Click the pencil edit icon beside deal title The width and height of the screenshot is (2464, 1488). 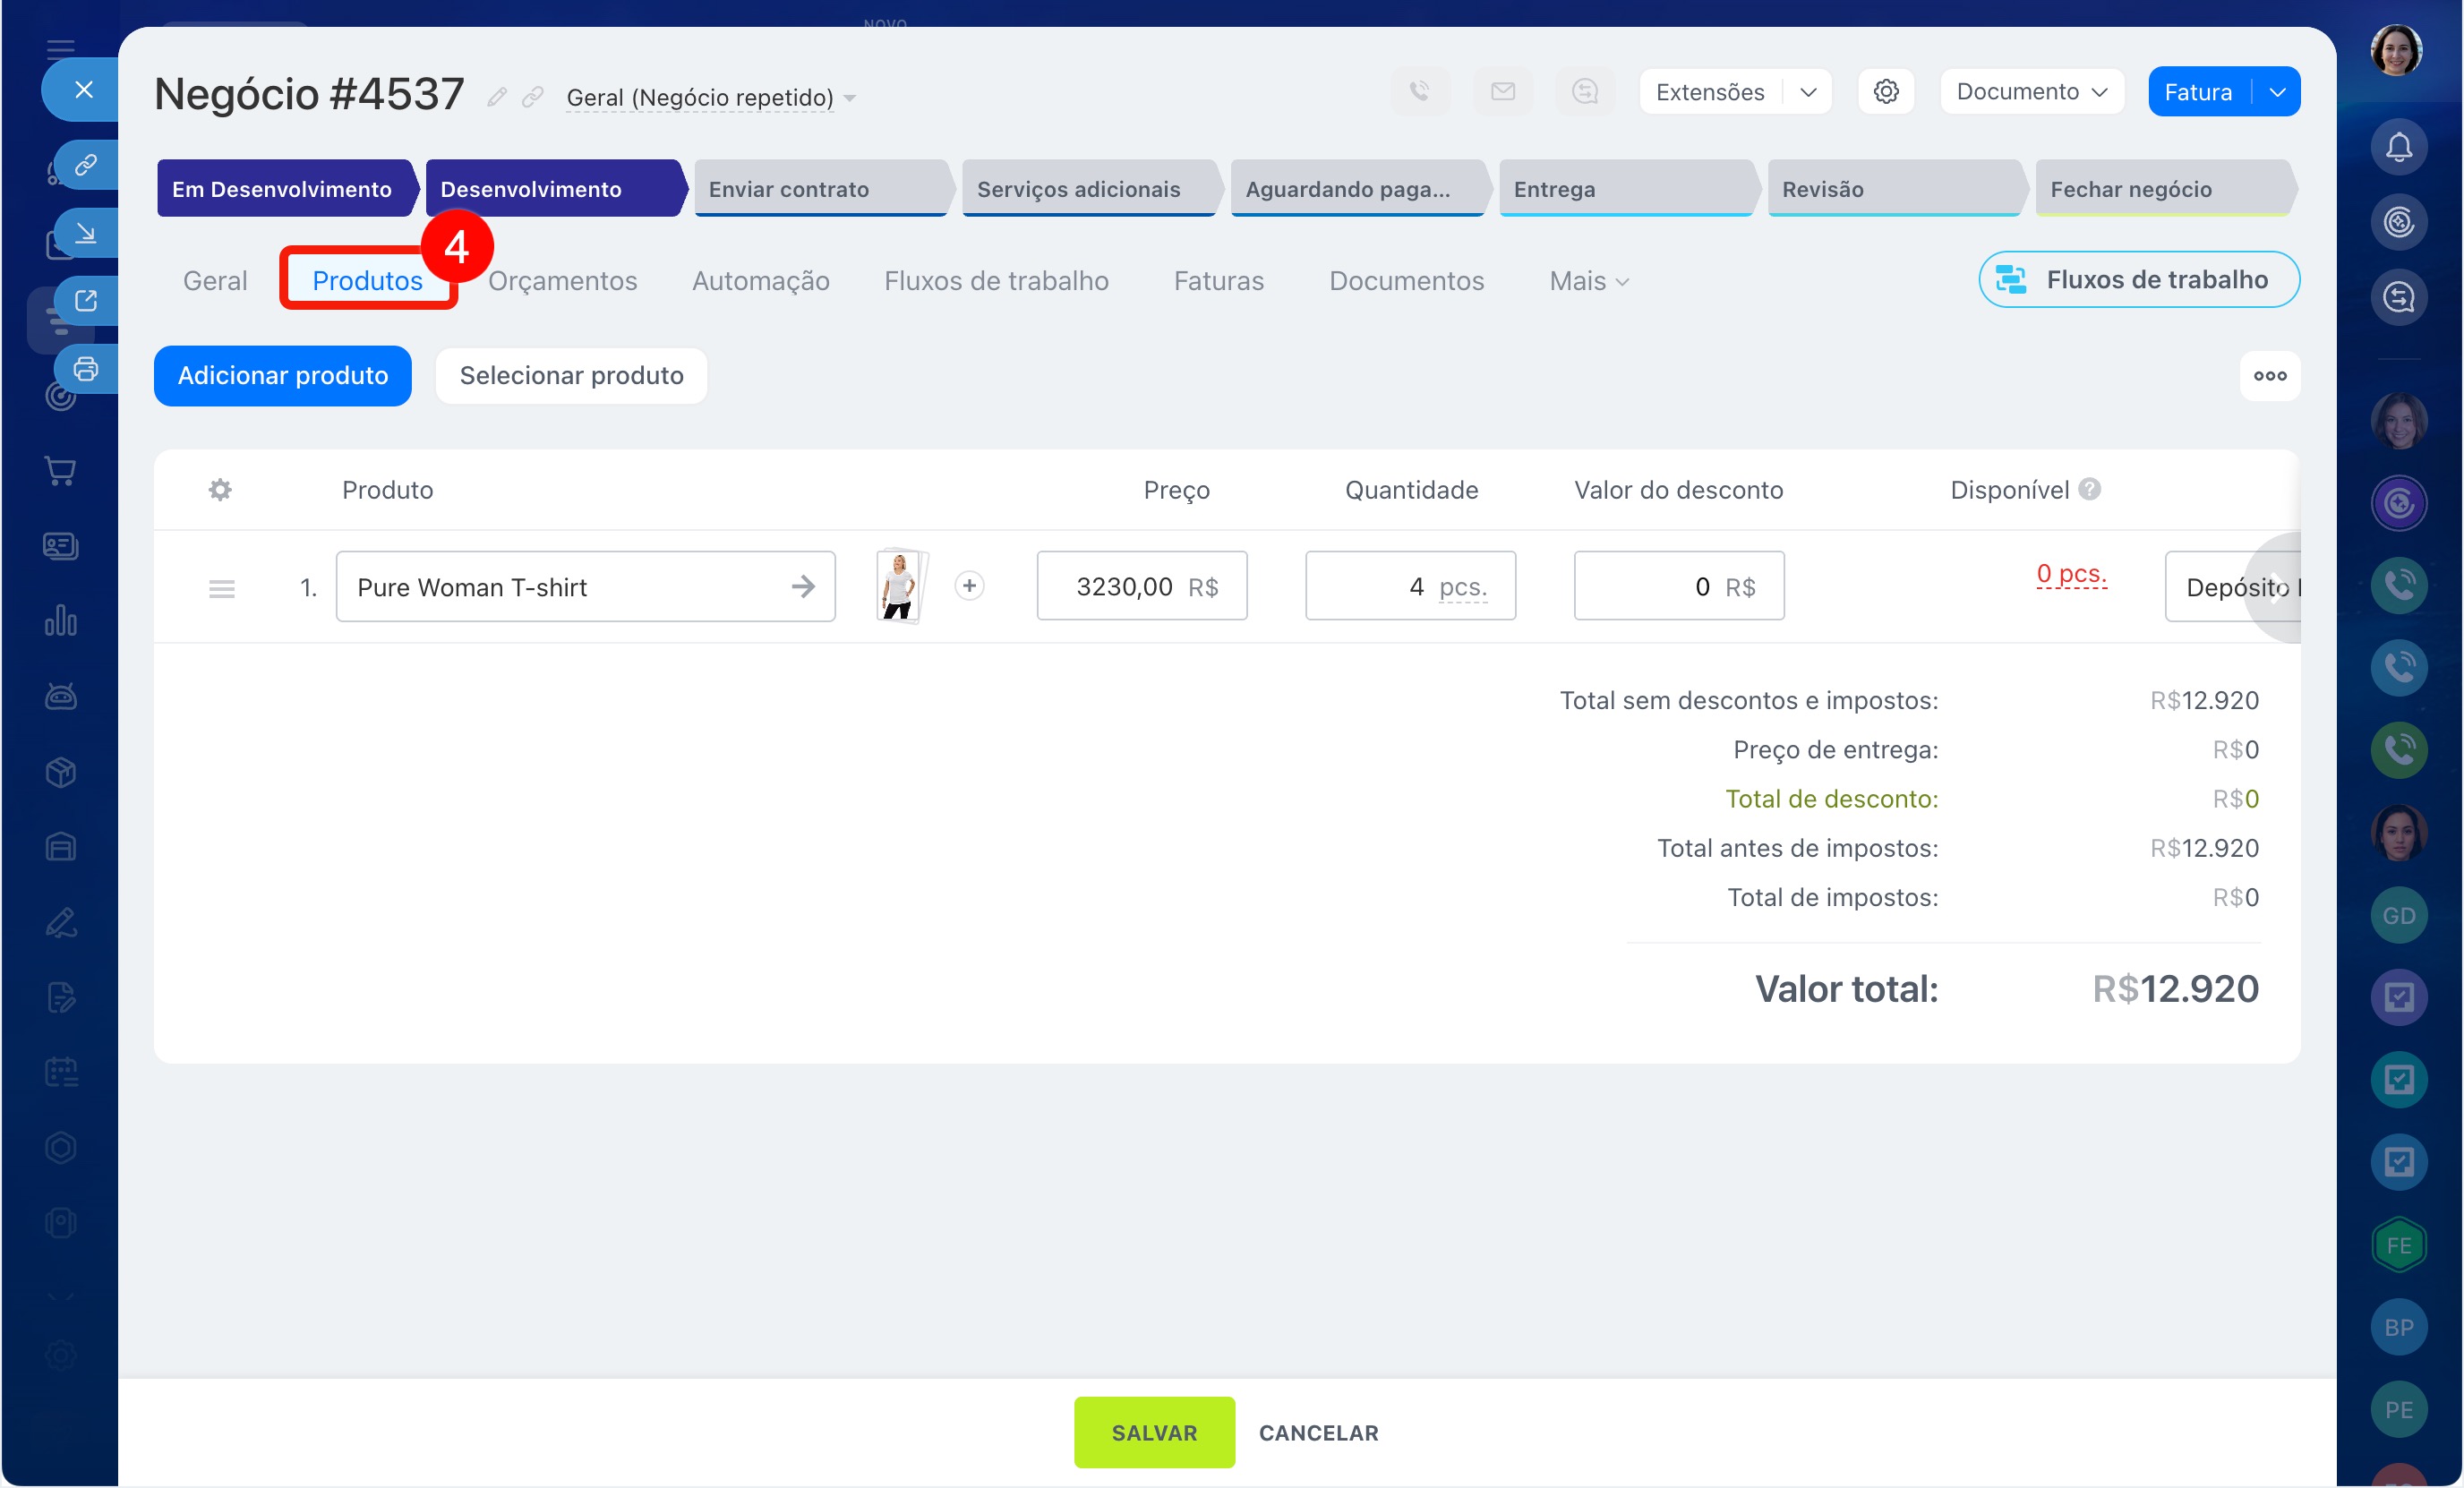click(497, 97)
